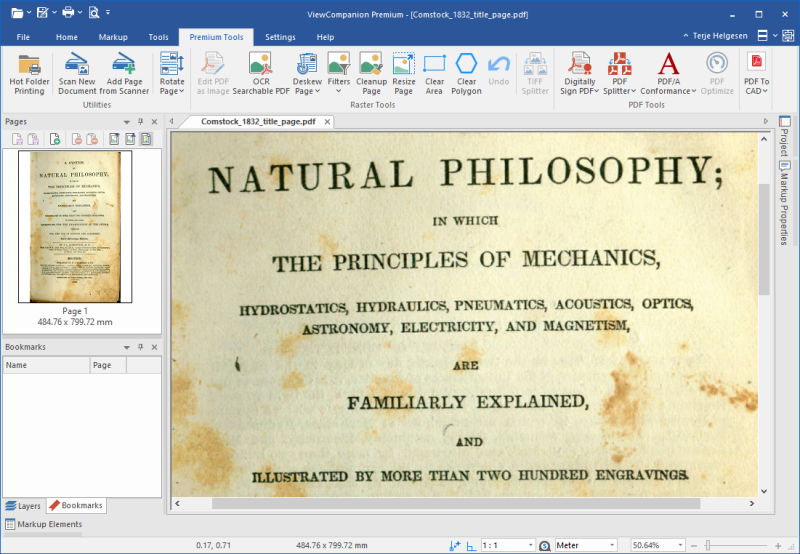Click the vertical scrollbar of the document view
The image size is (800, 554).
764,239
